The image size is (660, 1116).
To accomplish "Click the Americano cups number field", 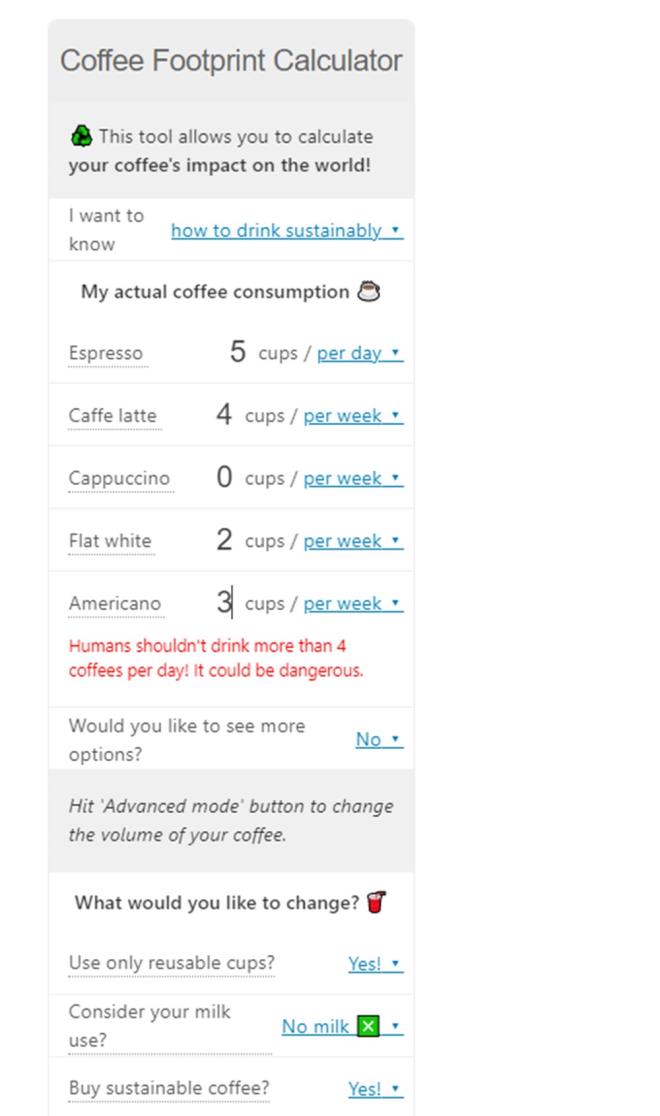I will 224,603.
